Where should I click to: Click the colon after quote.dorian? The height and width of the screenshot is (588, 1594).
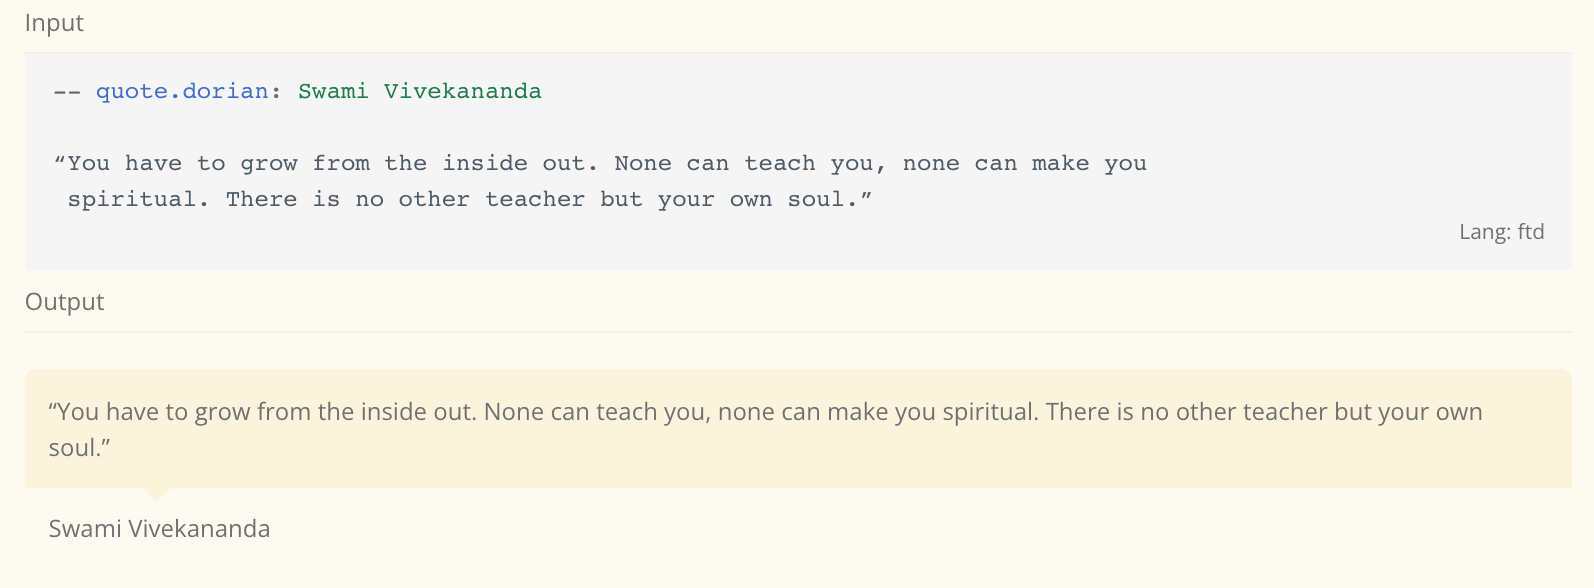tap(276, 93)
